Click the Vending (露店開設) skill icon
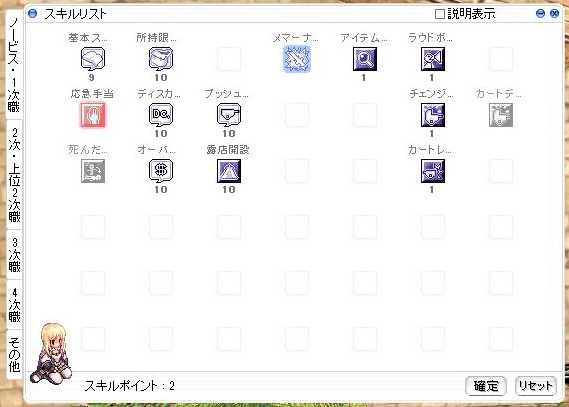Screen dimensions: 569x407 (x=229, y=171)
